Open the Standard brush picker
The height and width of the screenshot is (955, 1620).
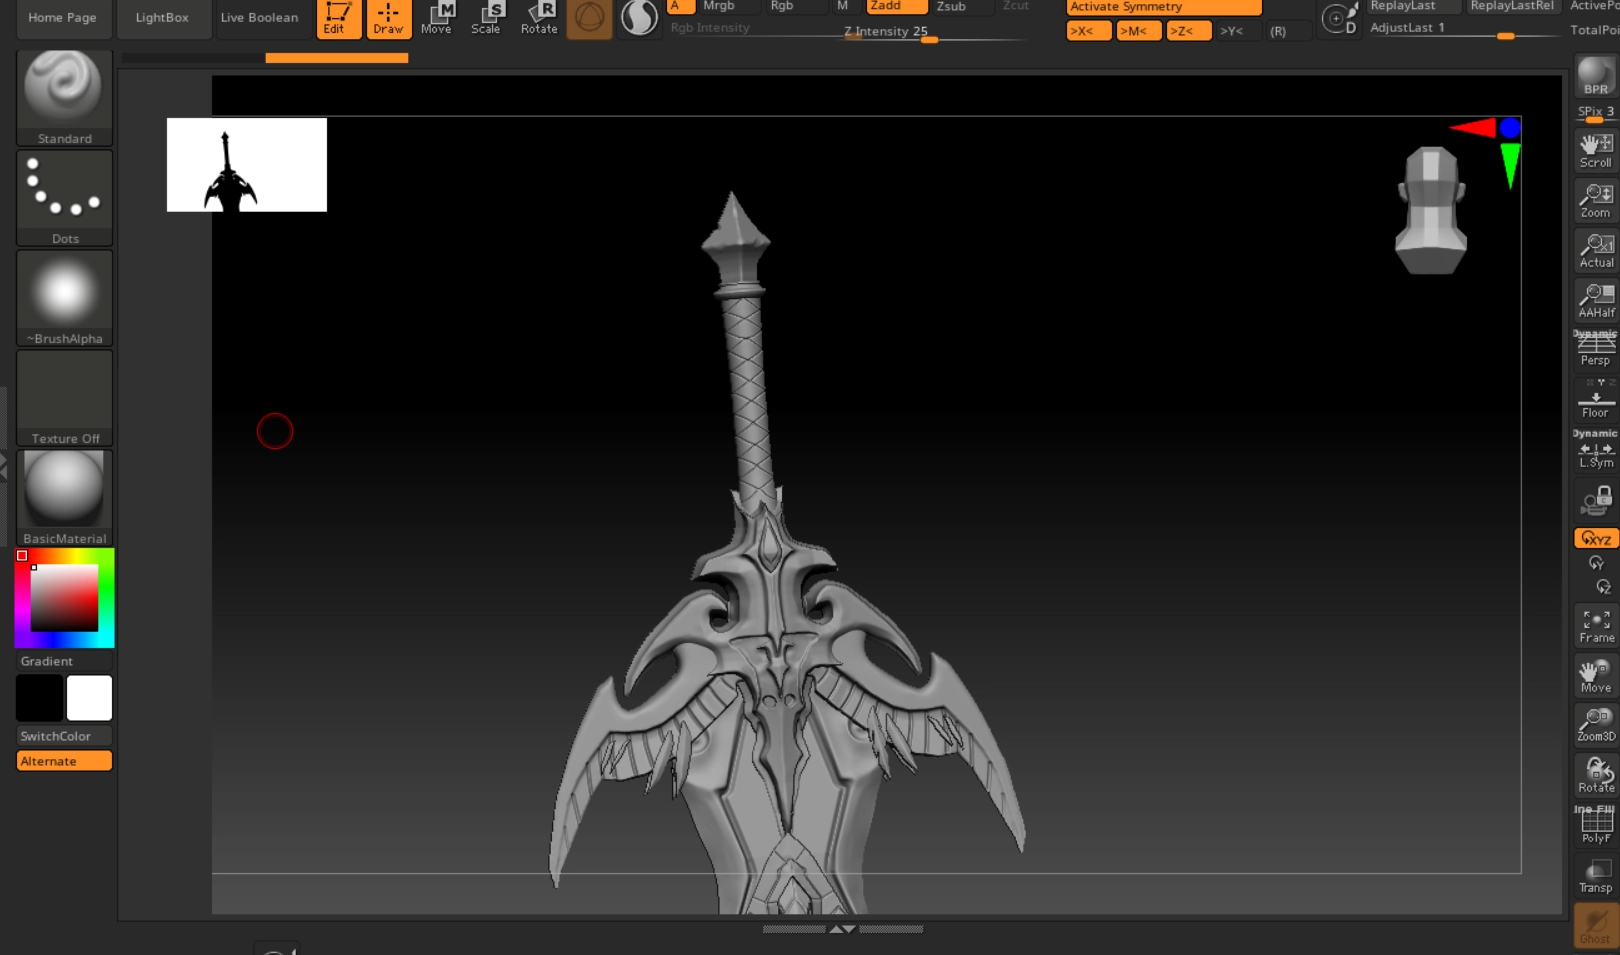click(64, 97)
